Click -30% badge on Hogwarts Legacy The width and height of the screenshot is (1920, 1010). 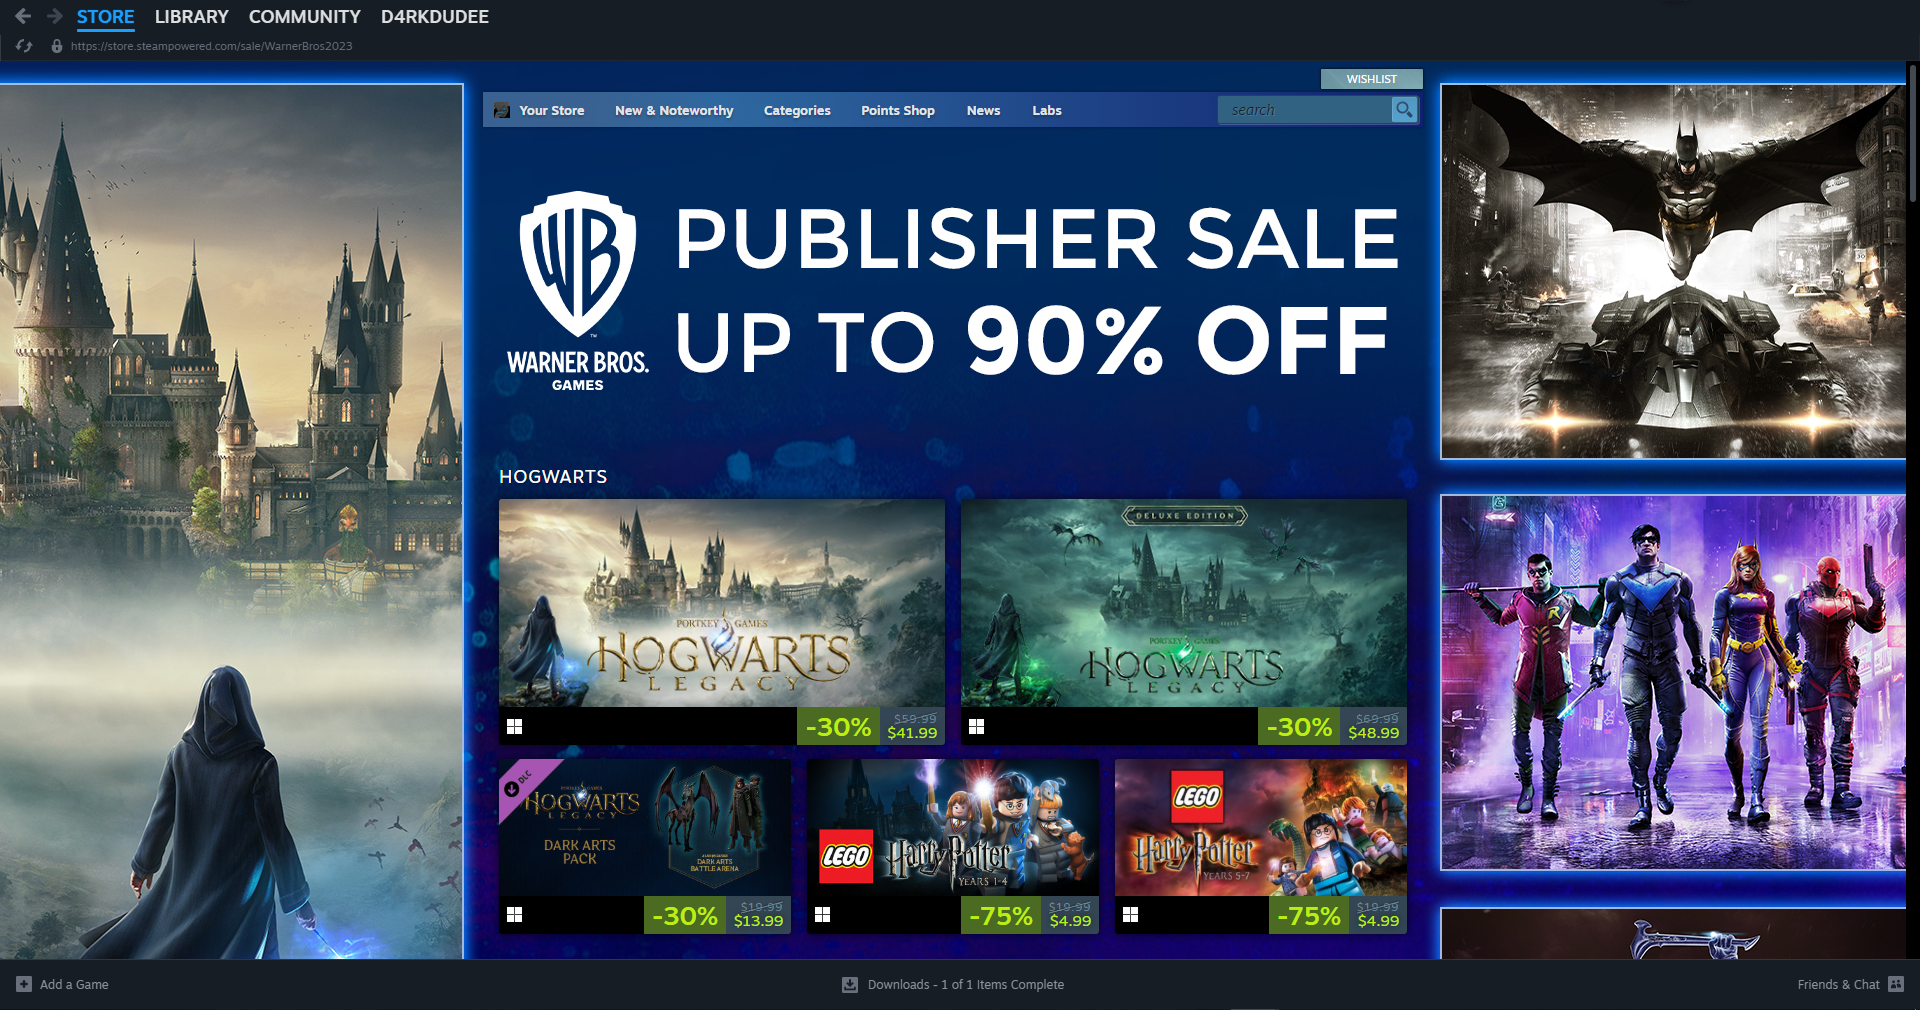coord(838,727)
